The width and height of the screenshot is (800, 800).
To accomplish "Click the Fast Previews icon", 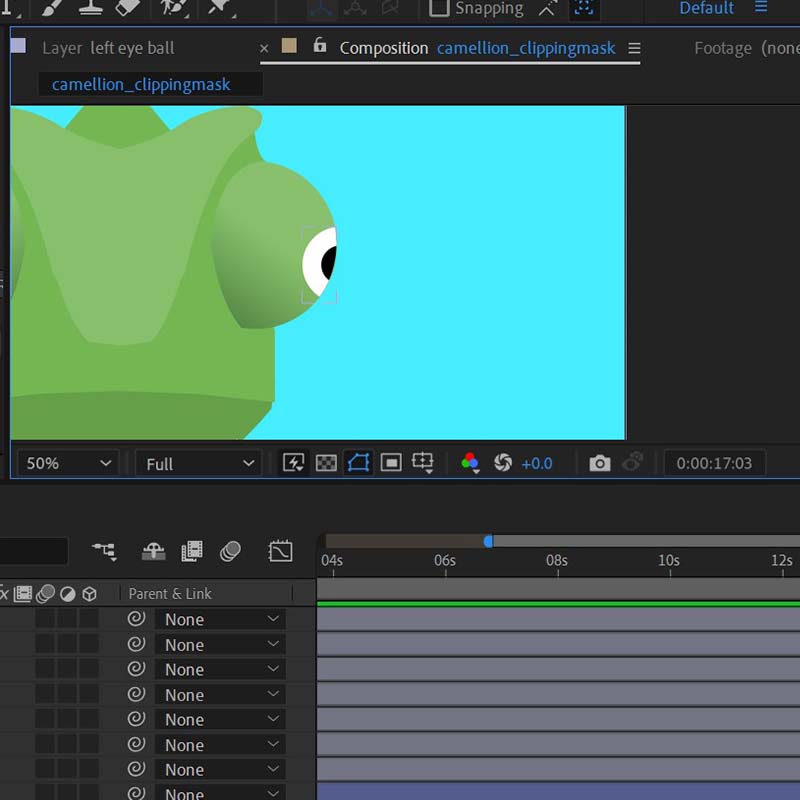I will (x=294, y=463).
